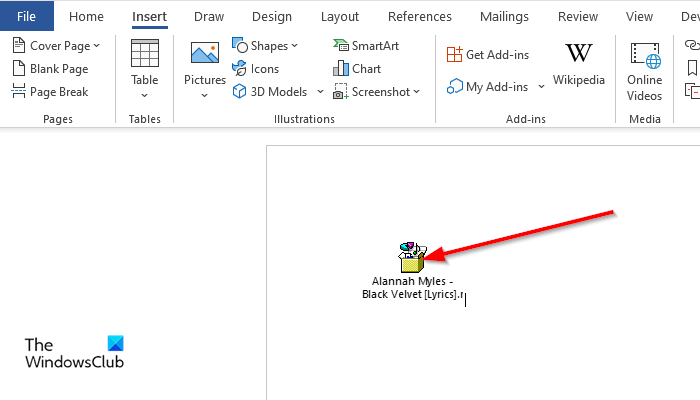
Task: Click the Pictures icon
Action: (205, 68)
